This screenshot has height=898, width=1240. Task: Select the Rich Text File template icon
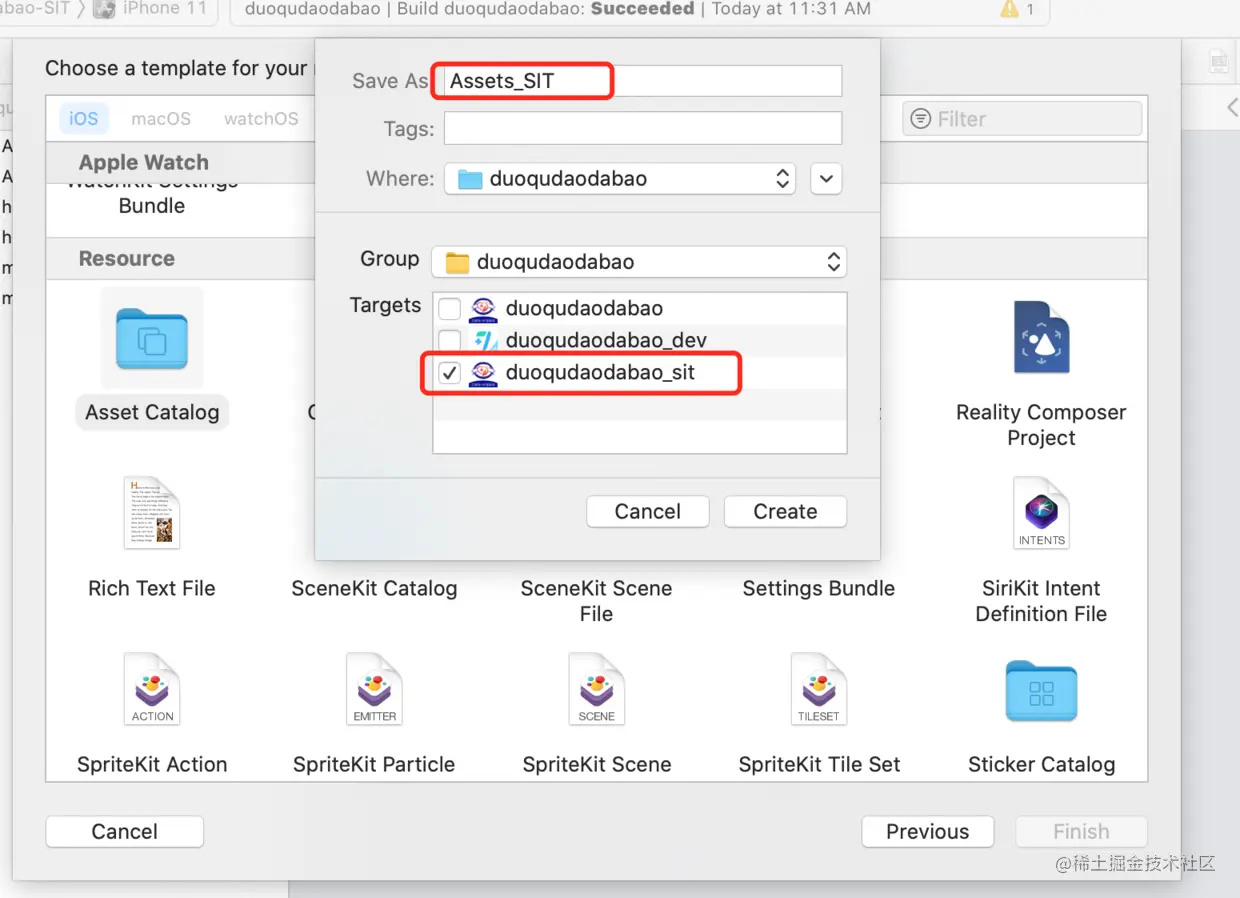(152, 513)
